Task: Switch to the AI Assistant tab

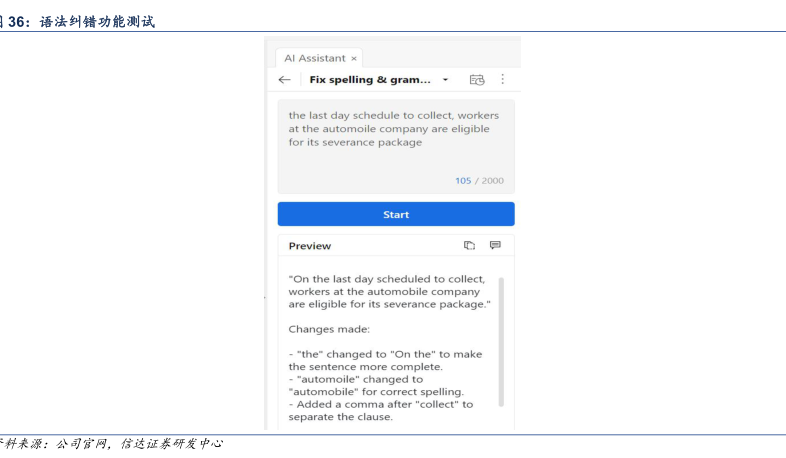Action: point(314,59)
